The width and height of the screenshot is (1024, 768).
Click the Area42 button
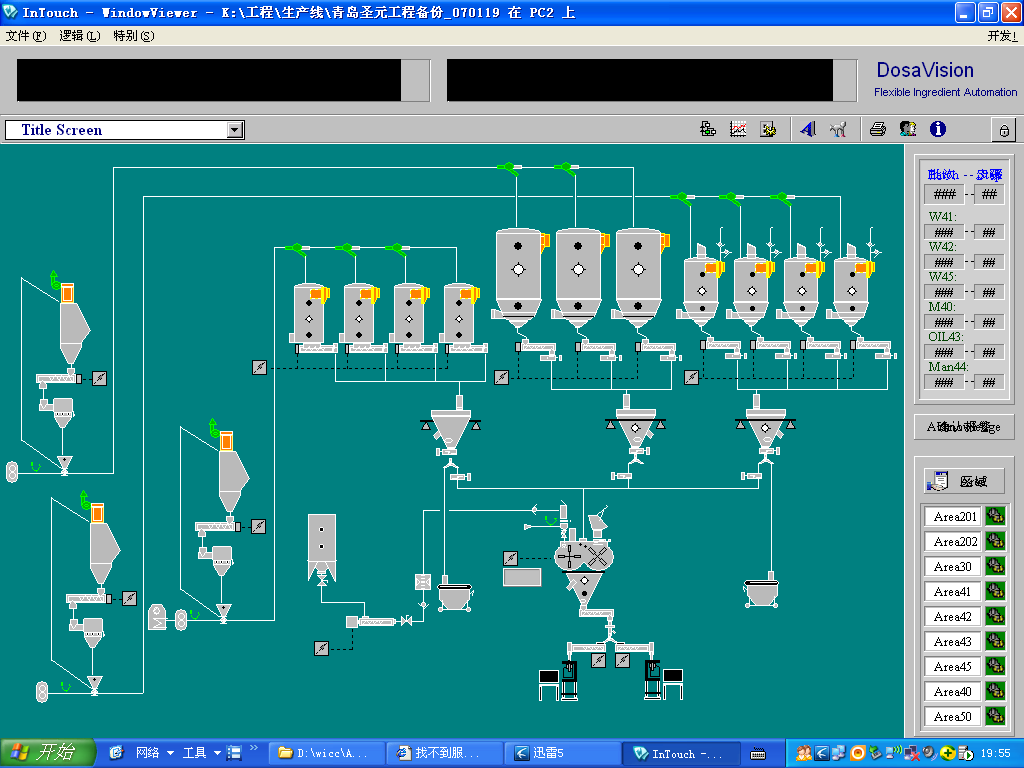952,617
